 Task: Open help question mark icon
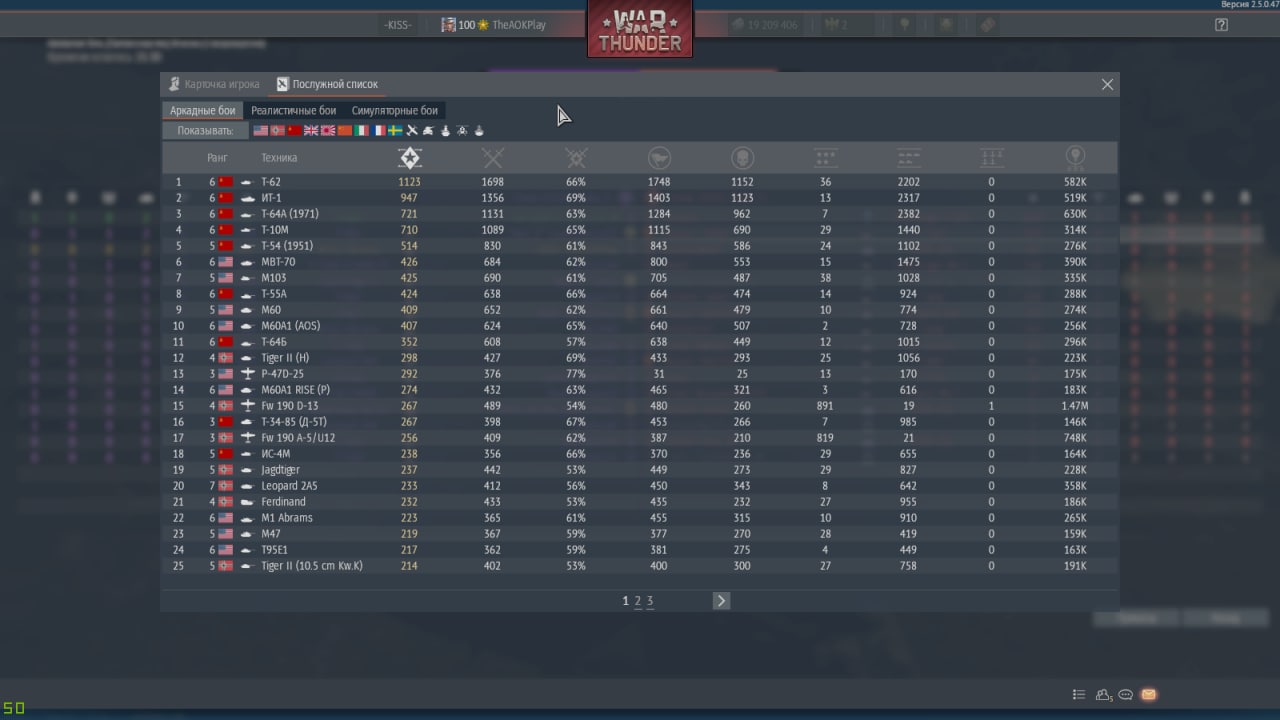point(1221,25)
